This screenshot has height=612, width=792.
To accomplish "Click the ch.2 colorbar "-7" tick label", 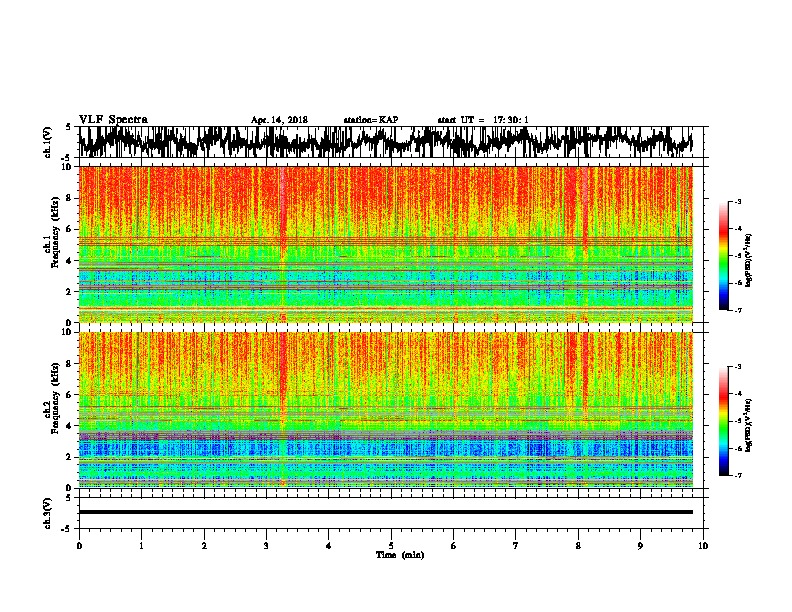I will point(738,476).
